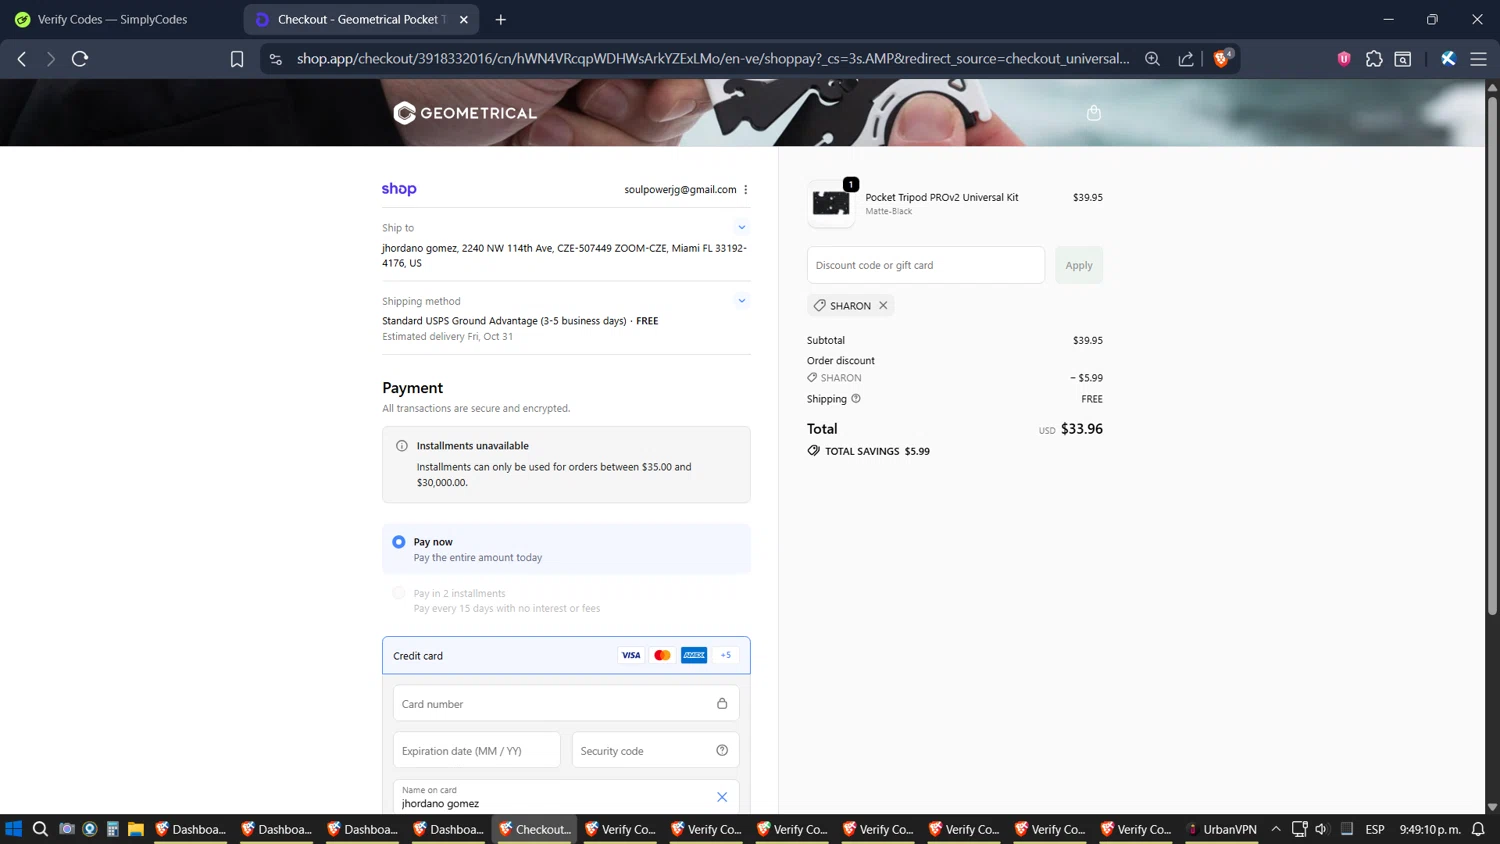
Task: Switch the ESP input language
Action: (1375, 829)
